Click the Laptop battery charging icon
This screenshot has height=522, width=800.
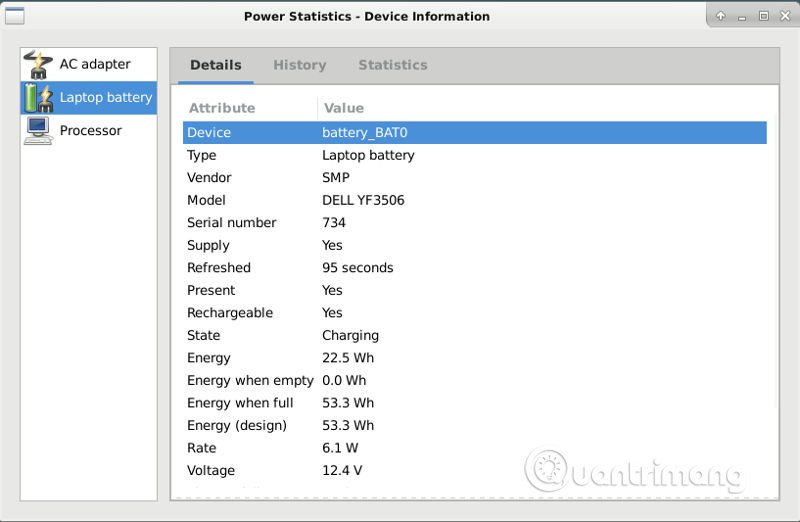[x=39, y=97]
